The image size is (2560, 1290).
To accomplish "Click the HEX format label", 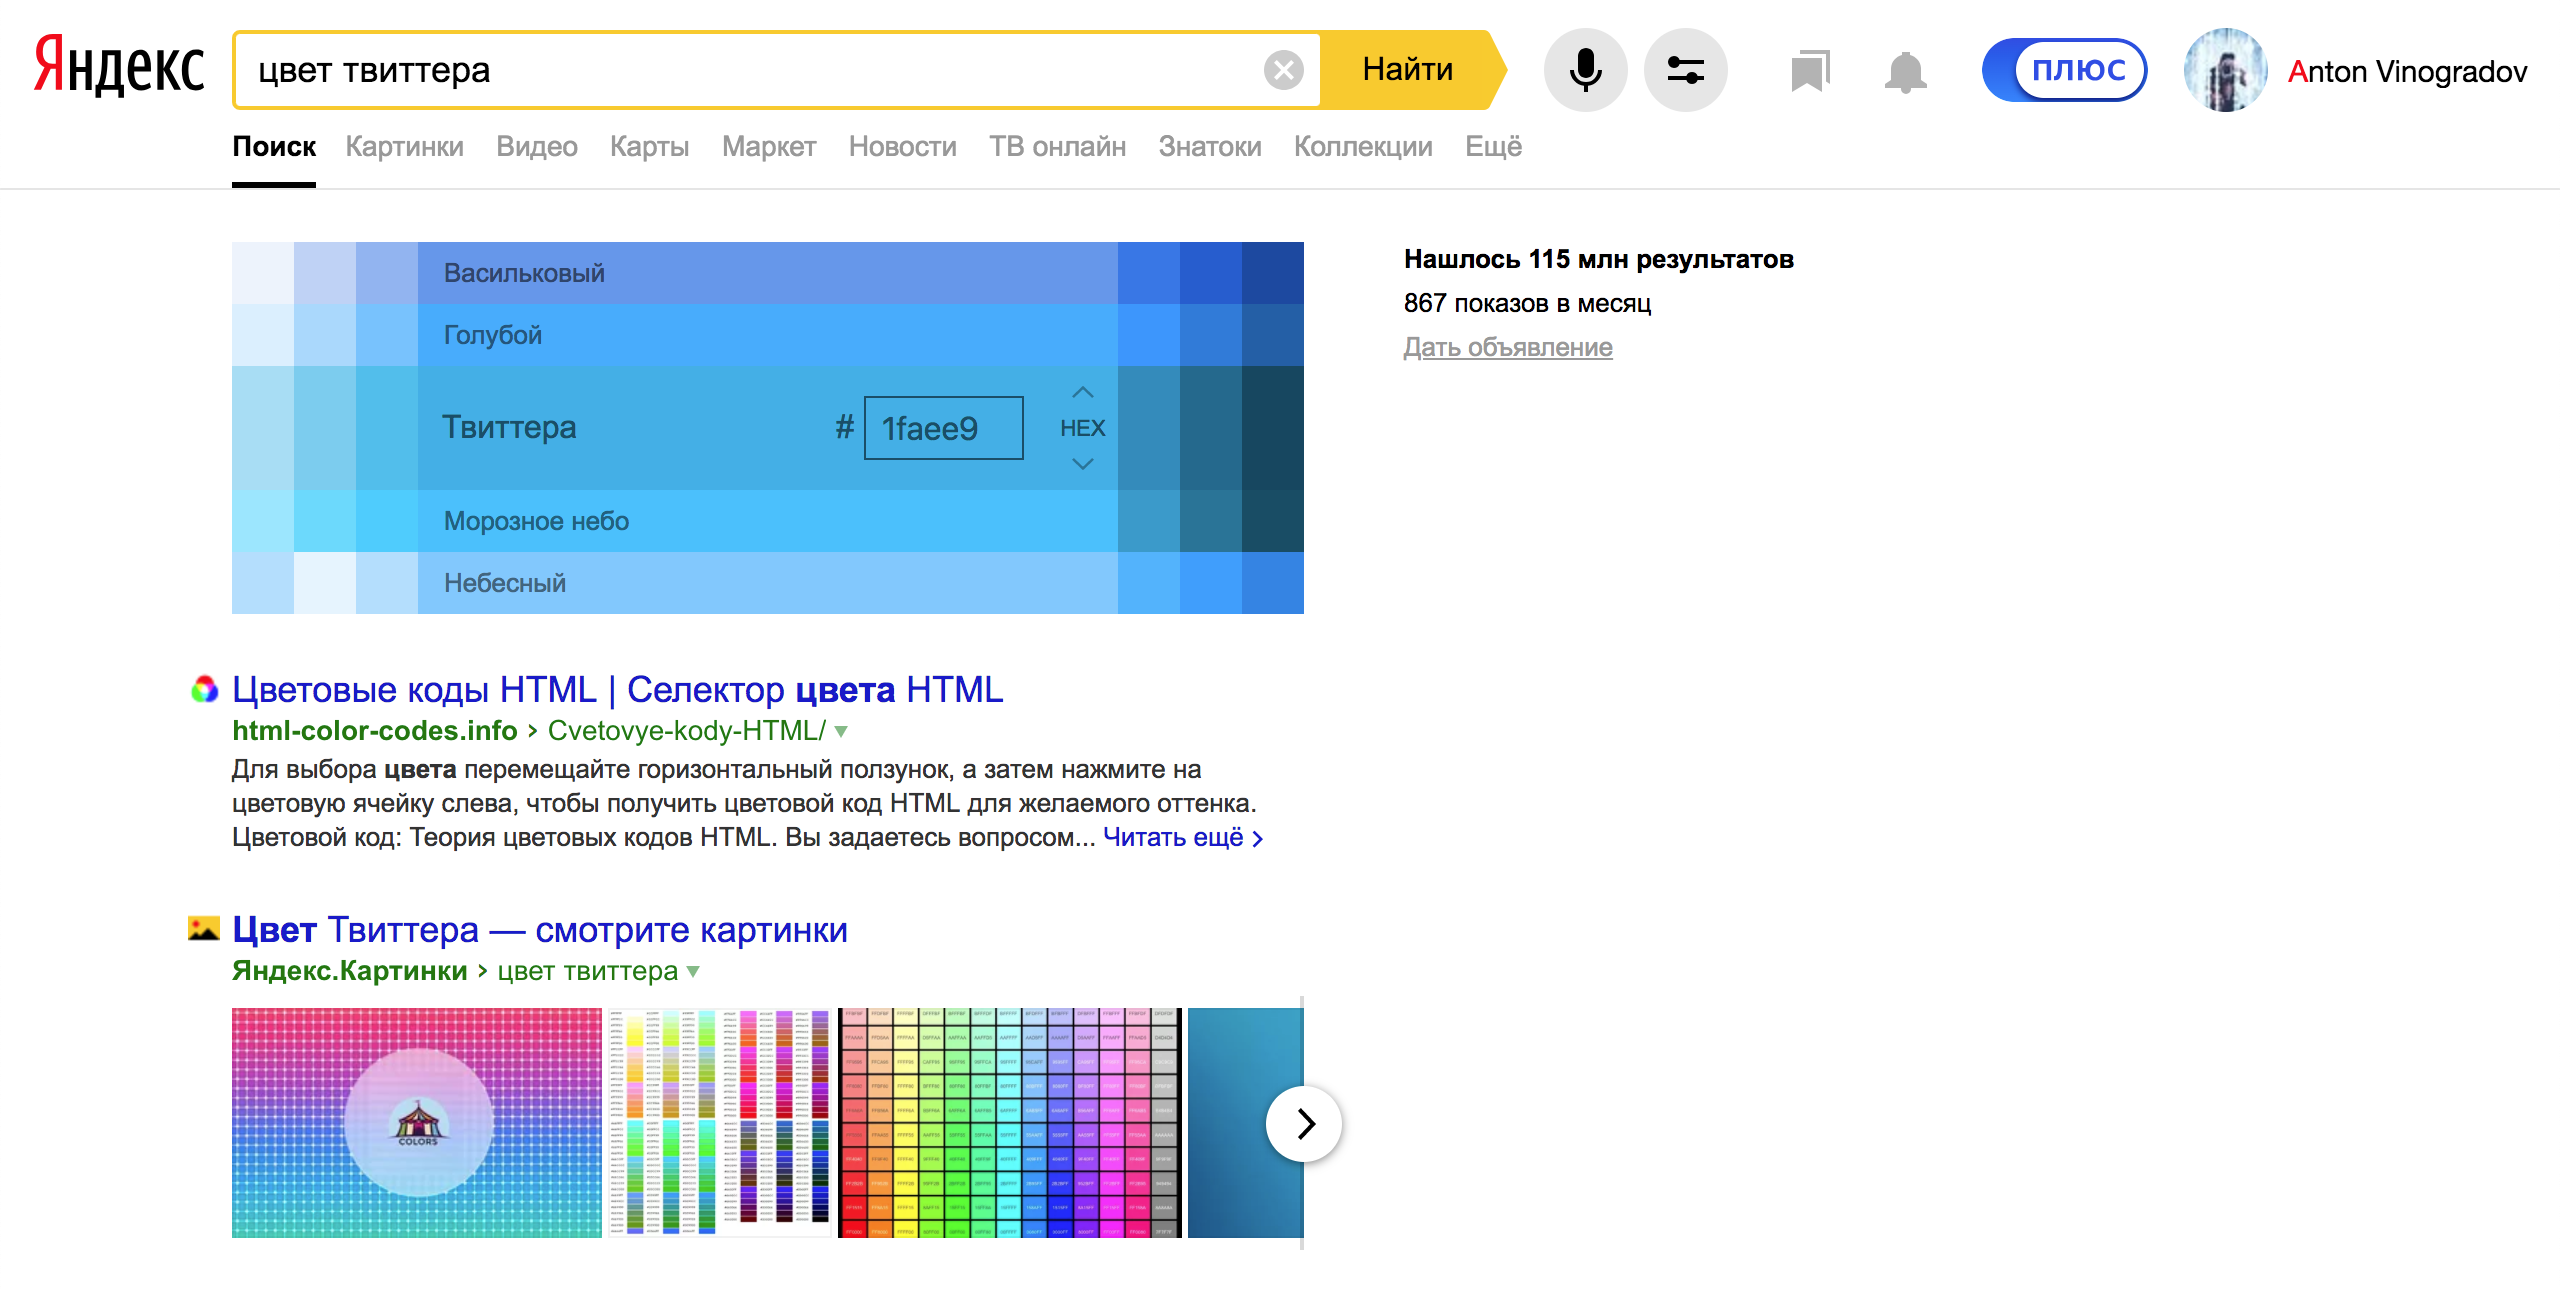I will [1082, 428].
